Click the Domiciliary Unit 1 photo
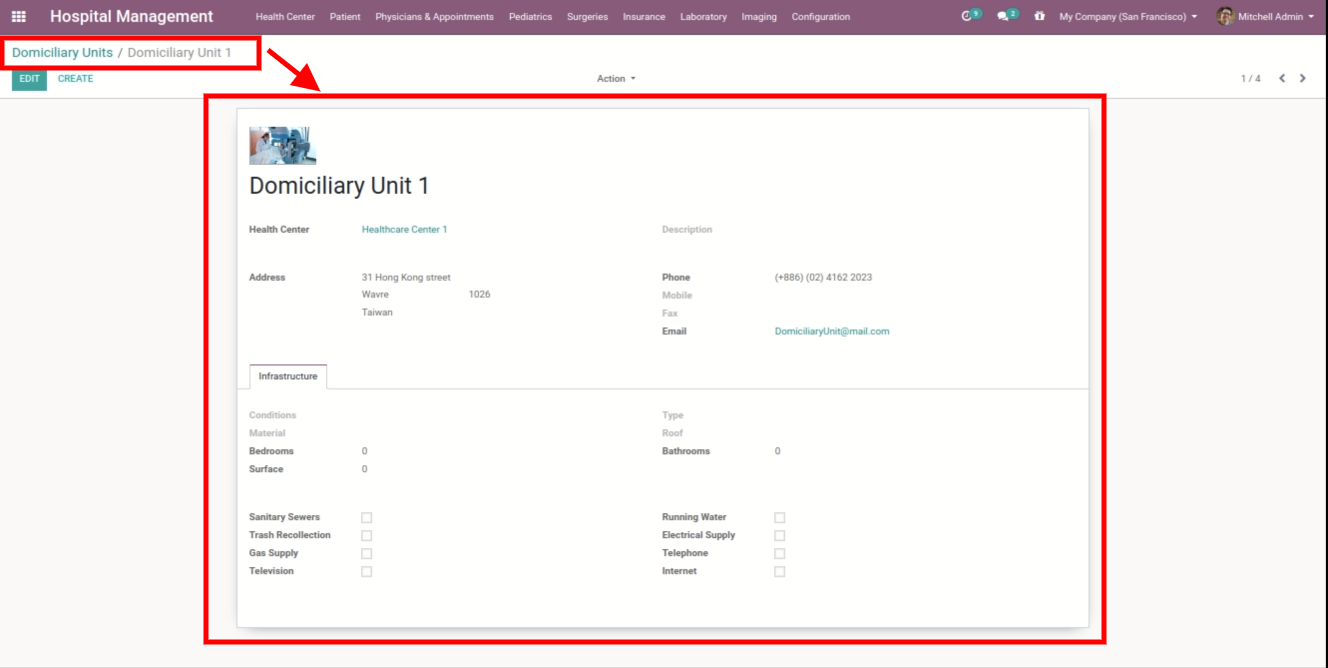1328x668 pixels. click(x=282, y=145)
